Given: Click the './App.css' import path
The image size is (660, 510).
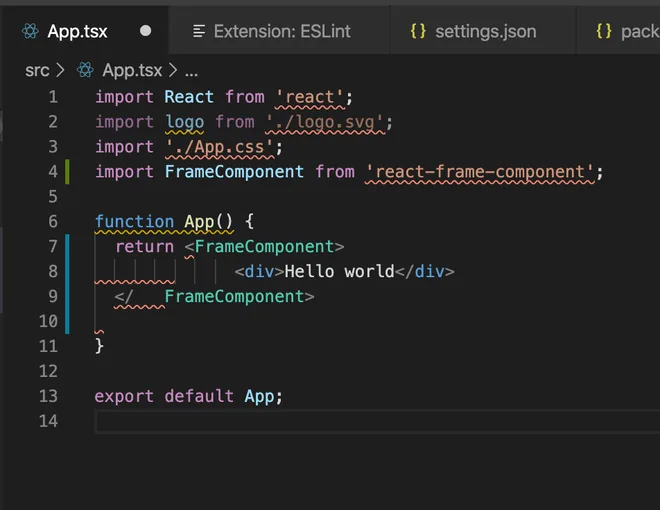Looking at the screenshot, I should click(220, 147).
